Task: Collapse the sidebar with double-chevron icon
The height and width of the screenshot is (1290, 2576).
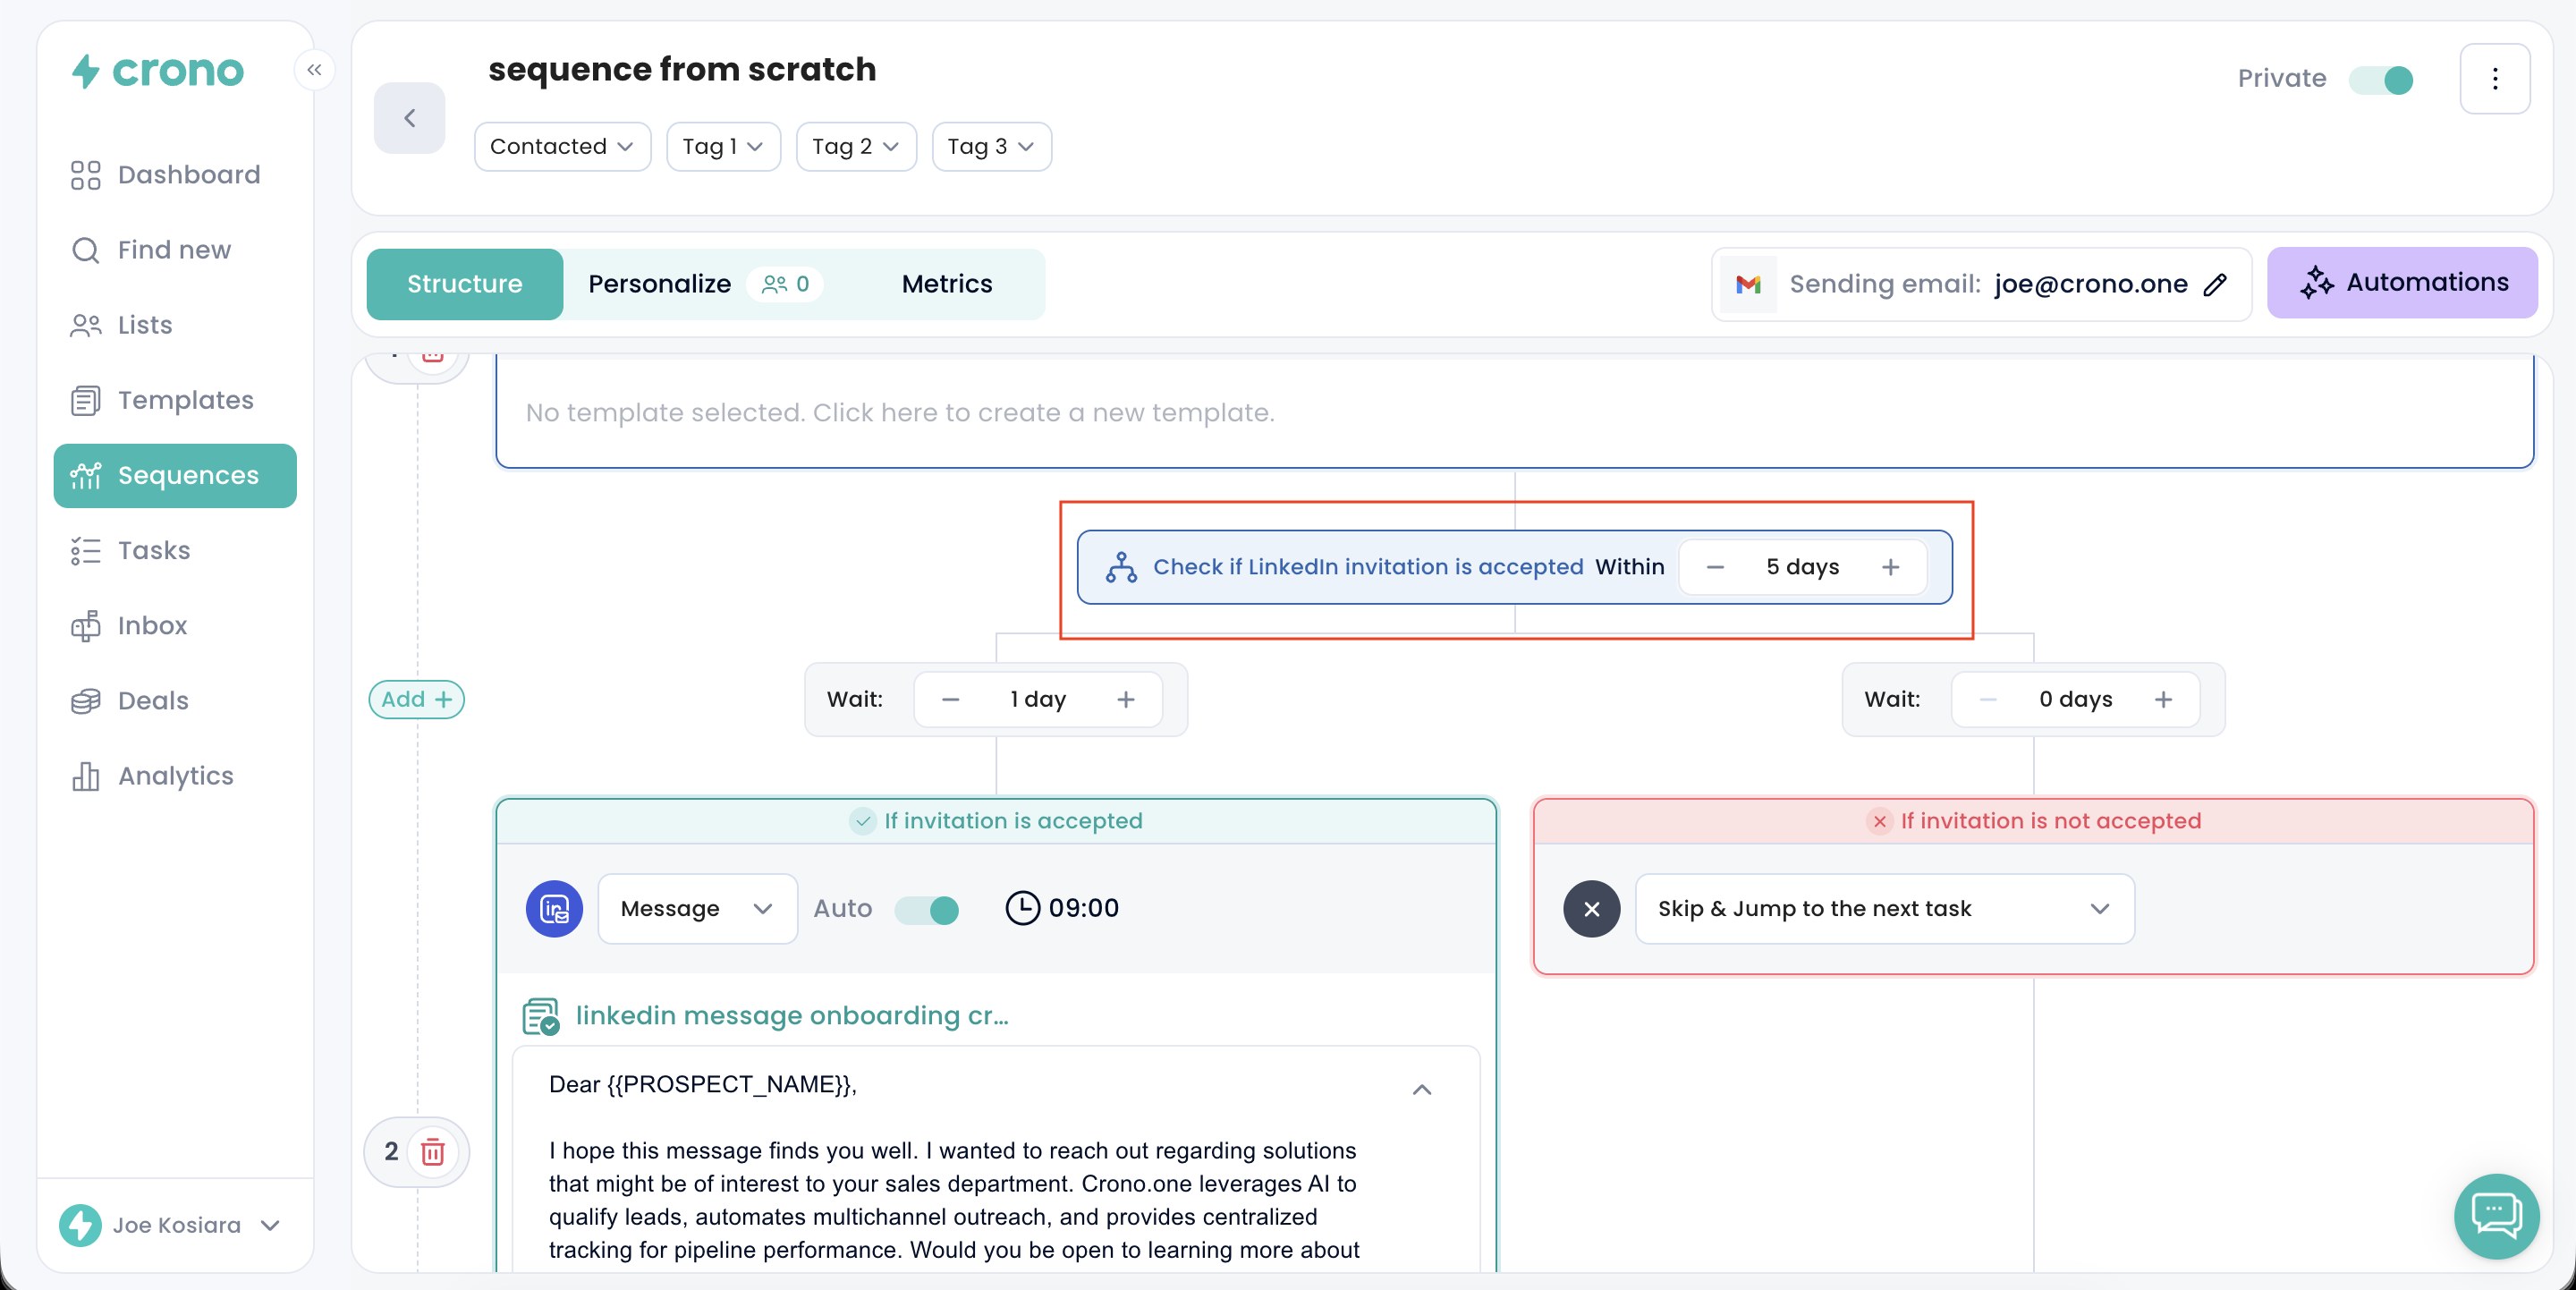Action: [314, 70]
